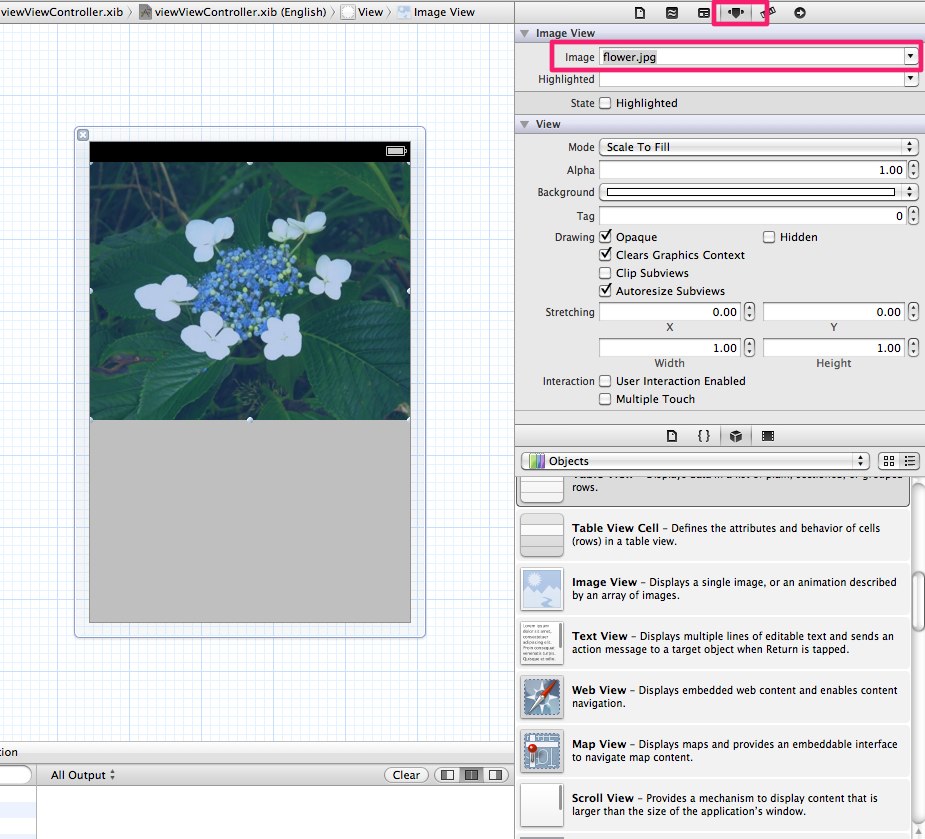Select the Text View library object

tap(713, 643)
